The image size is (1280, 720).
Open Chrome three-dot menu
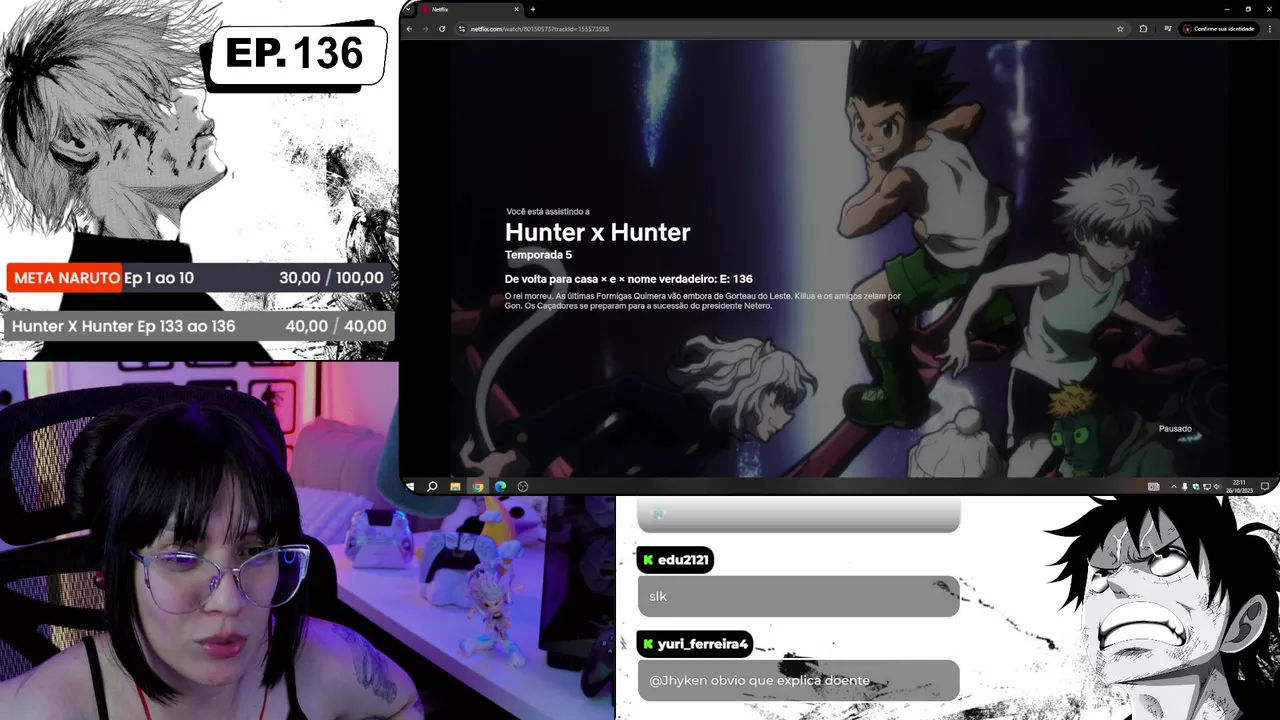1268,29
